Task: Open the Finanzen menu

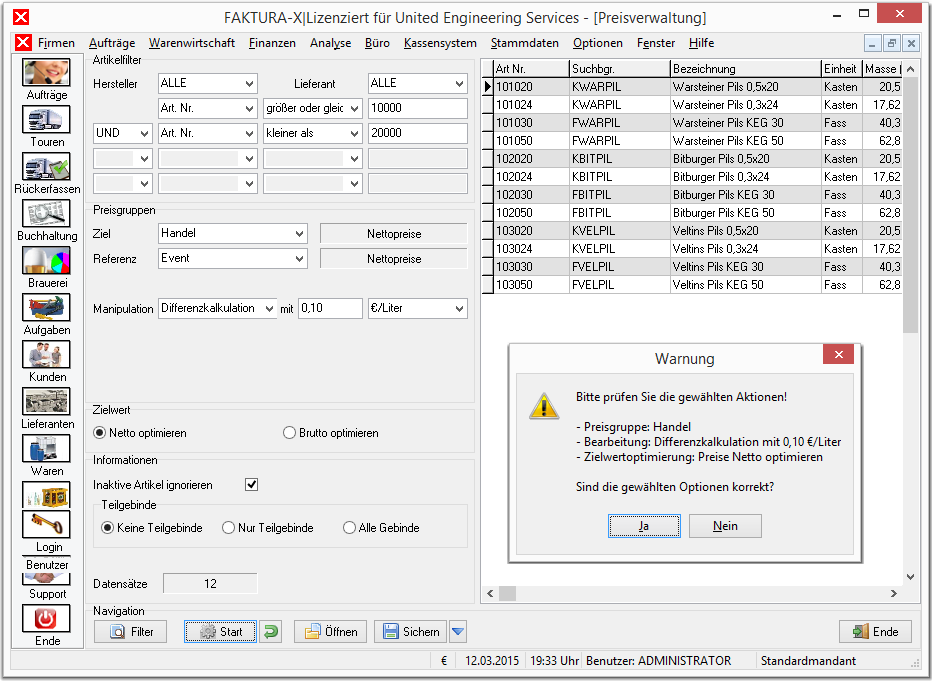Action: pyautogui.click(x=272, y=43)
